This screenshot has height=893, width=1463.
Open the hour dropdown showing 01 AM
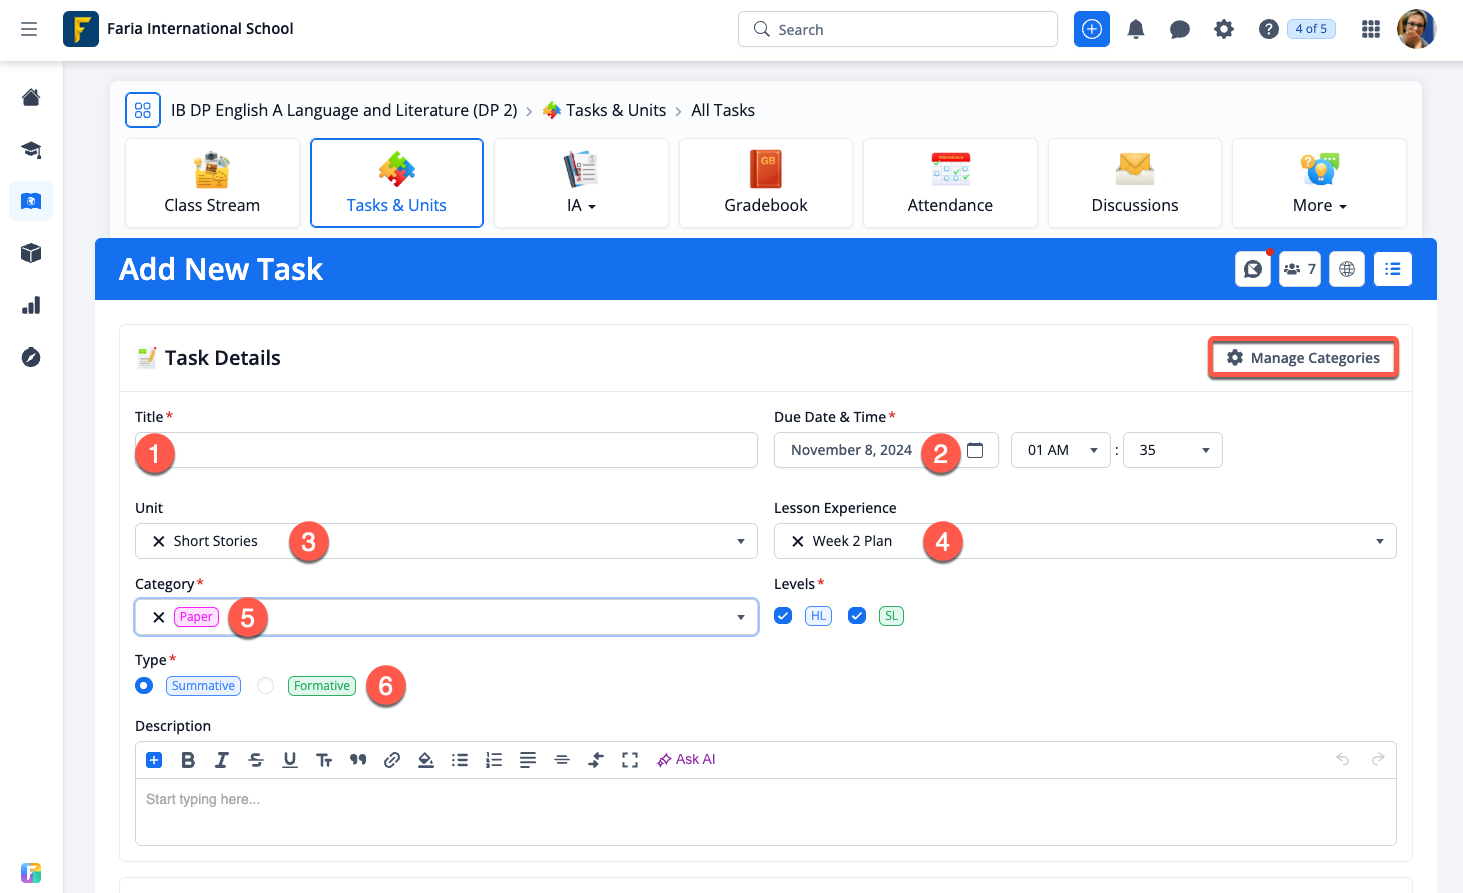click(x=1060, y=450)
